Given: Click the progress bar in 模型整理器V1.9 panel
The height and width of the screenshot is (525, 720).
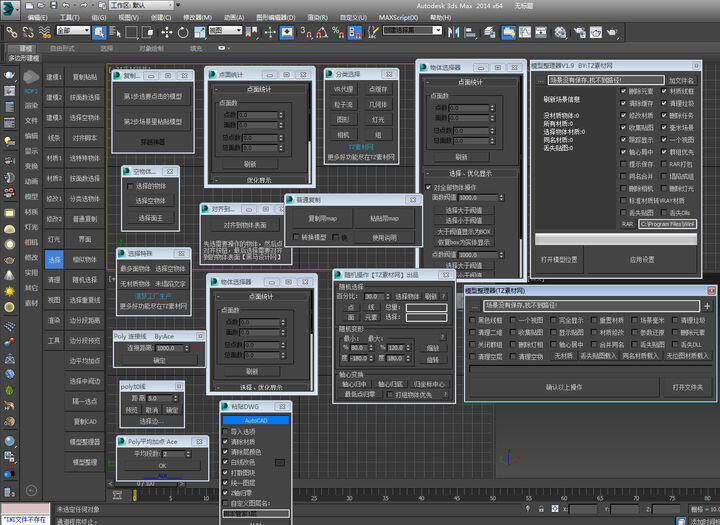Looking at the screenshot, I should point(614,239).
